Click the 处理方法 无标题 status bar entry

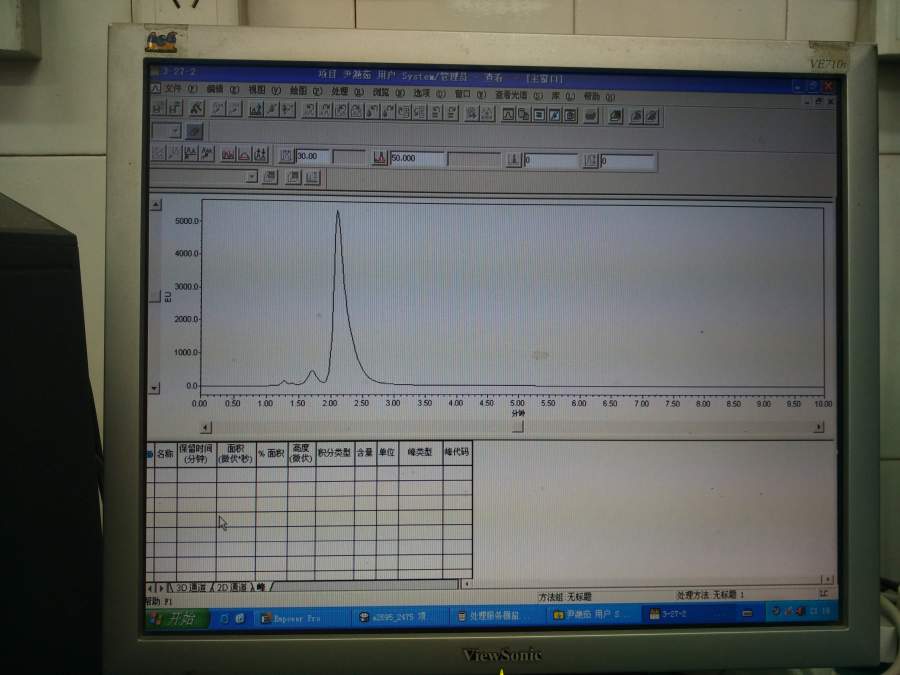pos(710,595)
